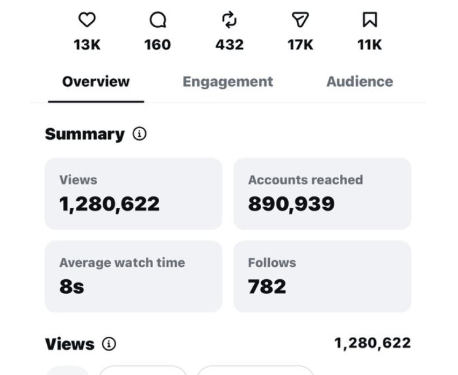Click the 8s watch time value
Image resolution: width=458 pixels, height=375 pixels.
coord(72,287)
